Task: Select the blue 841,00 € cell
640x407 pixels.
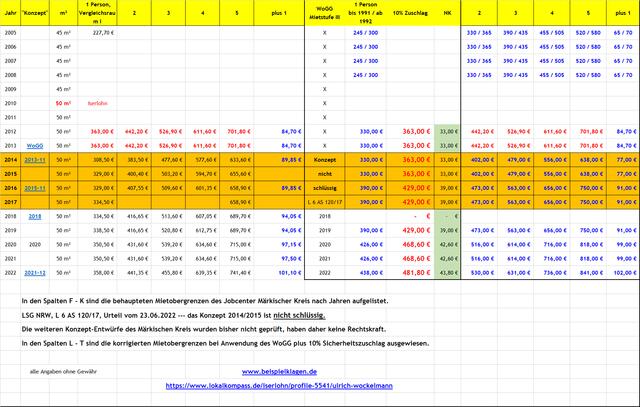Action: (588, 273)
